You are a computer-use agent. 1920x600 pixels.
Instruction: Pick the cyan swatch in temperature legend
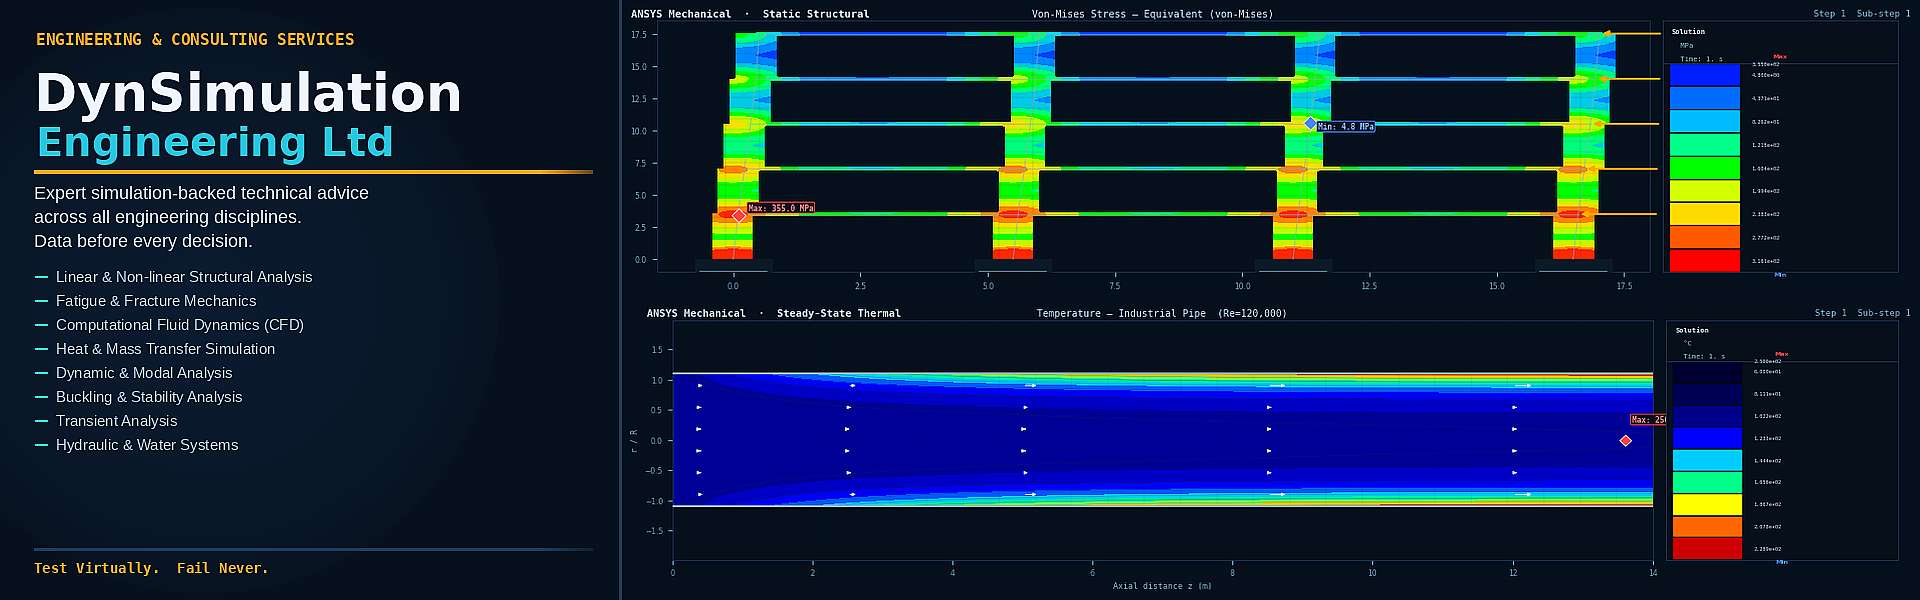(1707, 460)
